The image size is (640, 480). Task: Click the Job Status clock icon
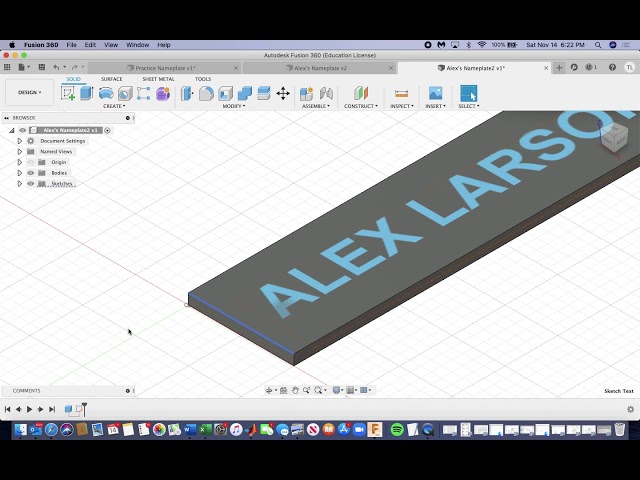click(591, 67)
